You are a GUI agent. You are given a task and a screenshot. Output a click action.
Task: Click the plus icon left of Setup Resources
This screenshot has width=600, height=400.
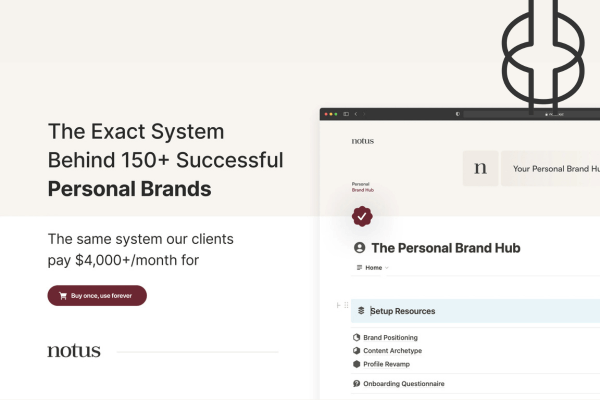click(x=338, y=305)
